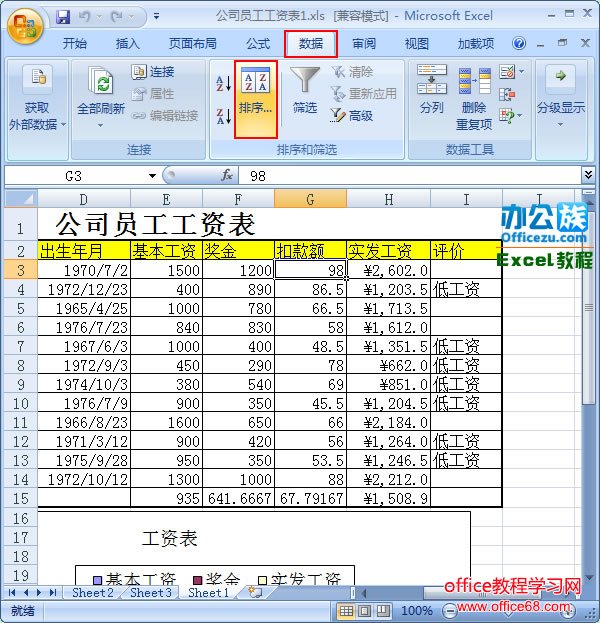Open the 开始 ribbon tab
Viewport: 600px width, 623px height.
pyautogui.click(x=75, y=43)
